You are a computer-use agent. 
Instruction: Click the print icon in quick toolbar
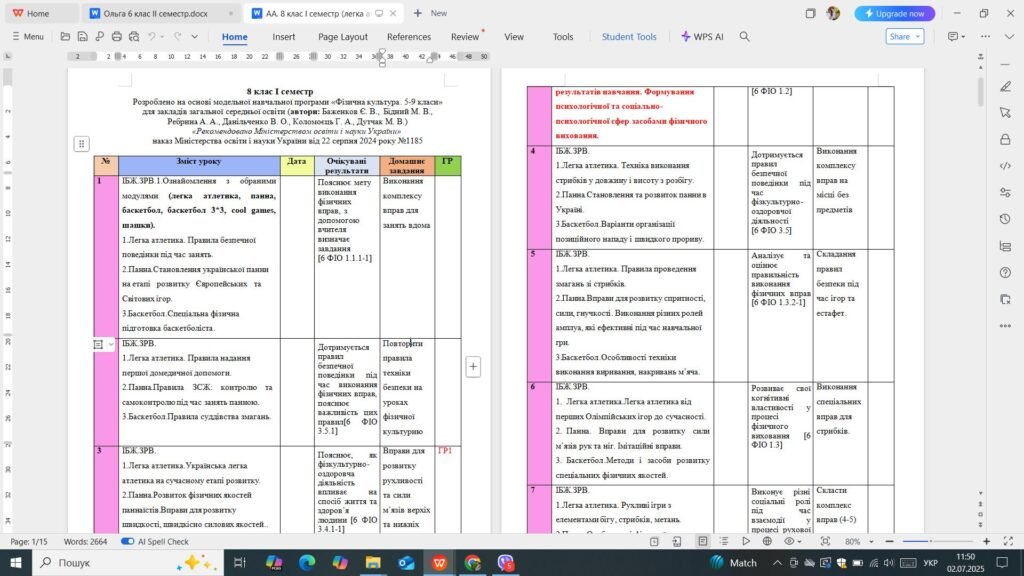click(117, 36)
